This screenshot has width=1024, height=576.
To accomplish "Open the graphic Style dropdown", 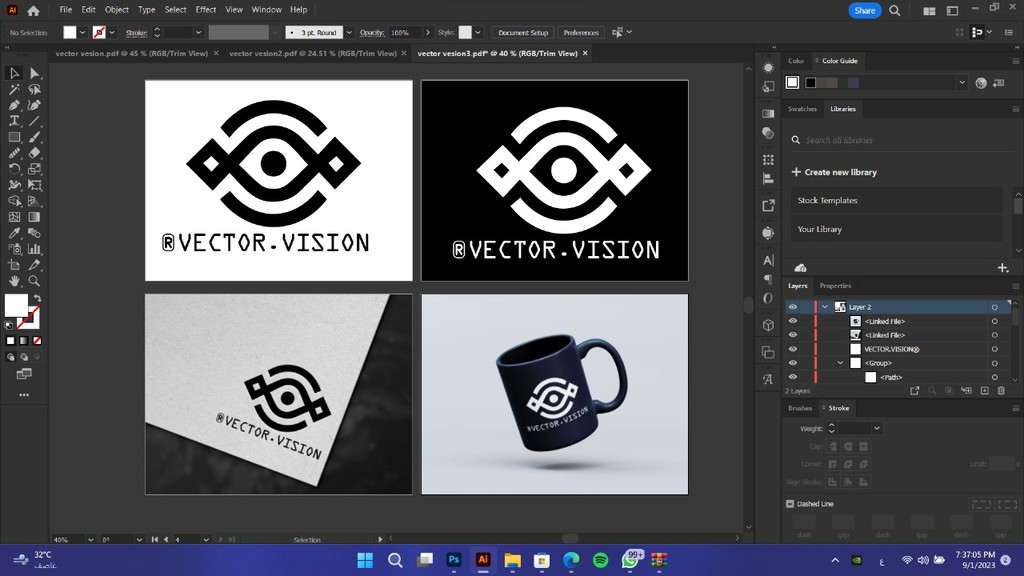I will 478,32.
